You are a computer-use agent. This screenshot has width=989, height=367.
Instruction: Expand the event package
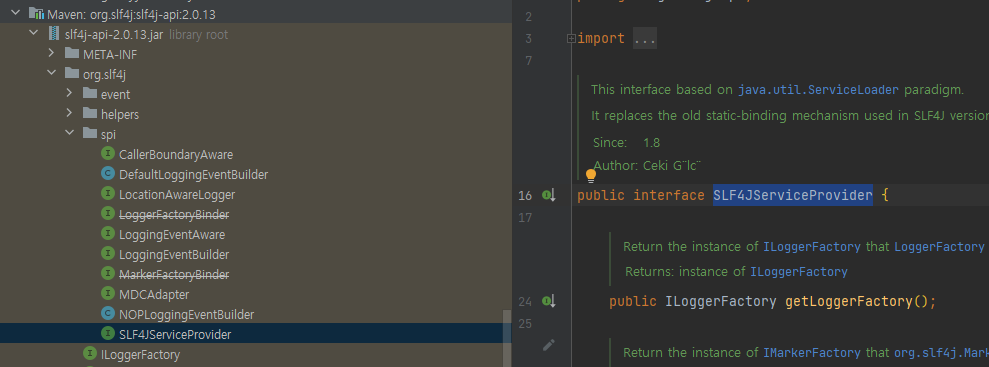(x=69, y=94)
